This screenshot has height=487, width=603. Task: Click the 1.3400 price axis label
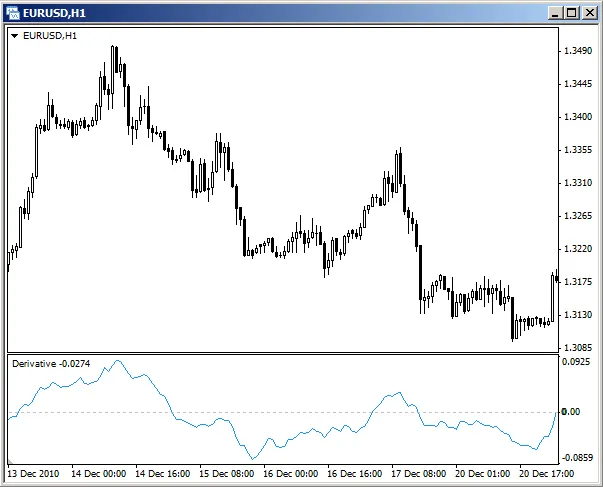pos(578,117)
